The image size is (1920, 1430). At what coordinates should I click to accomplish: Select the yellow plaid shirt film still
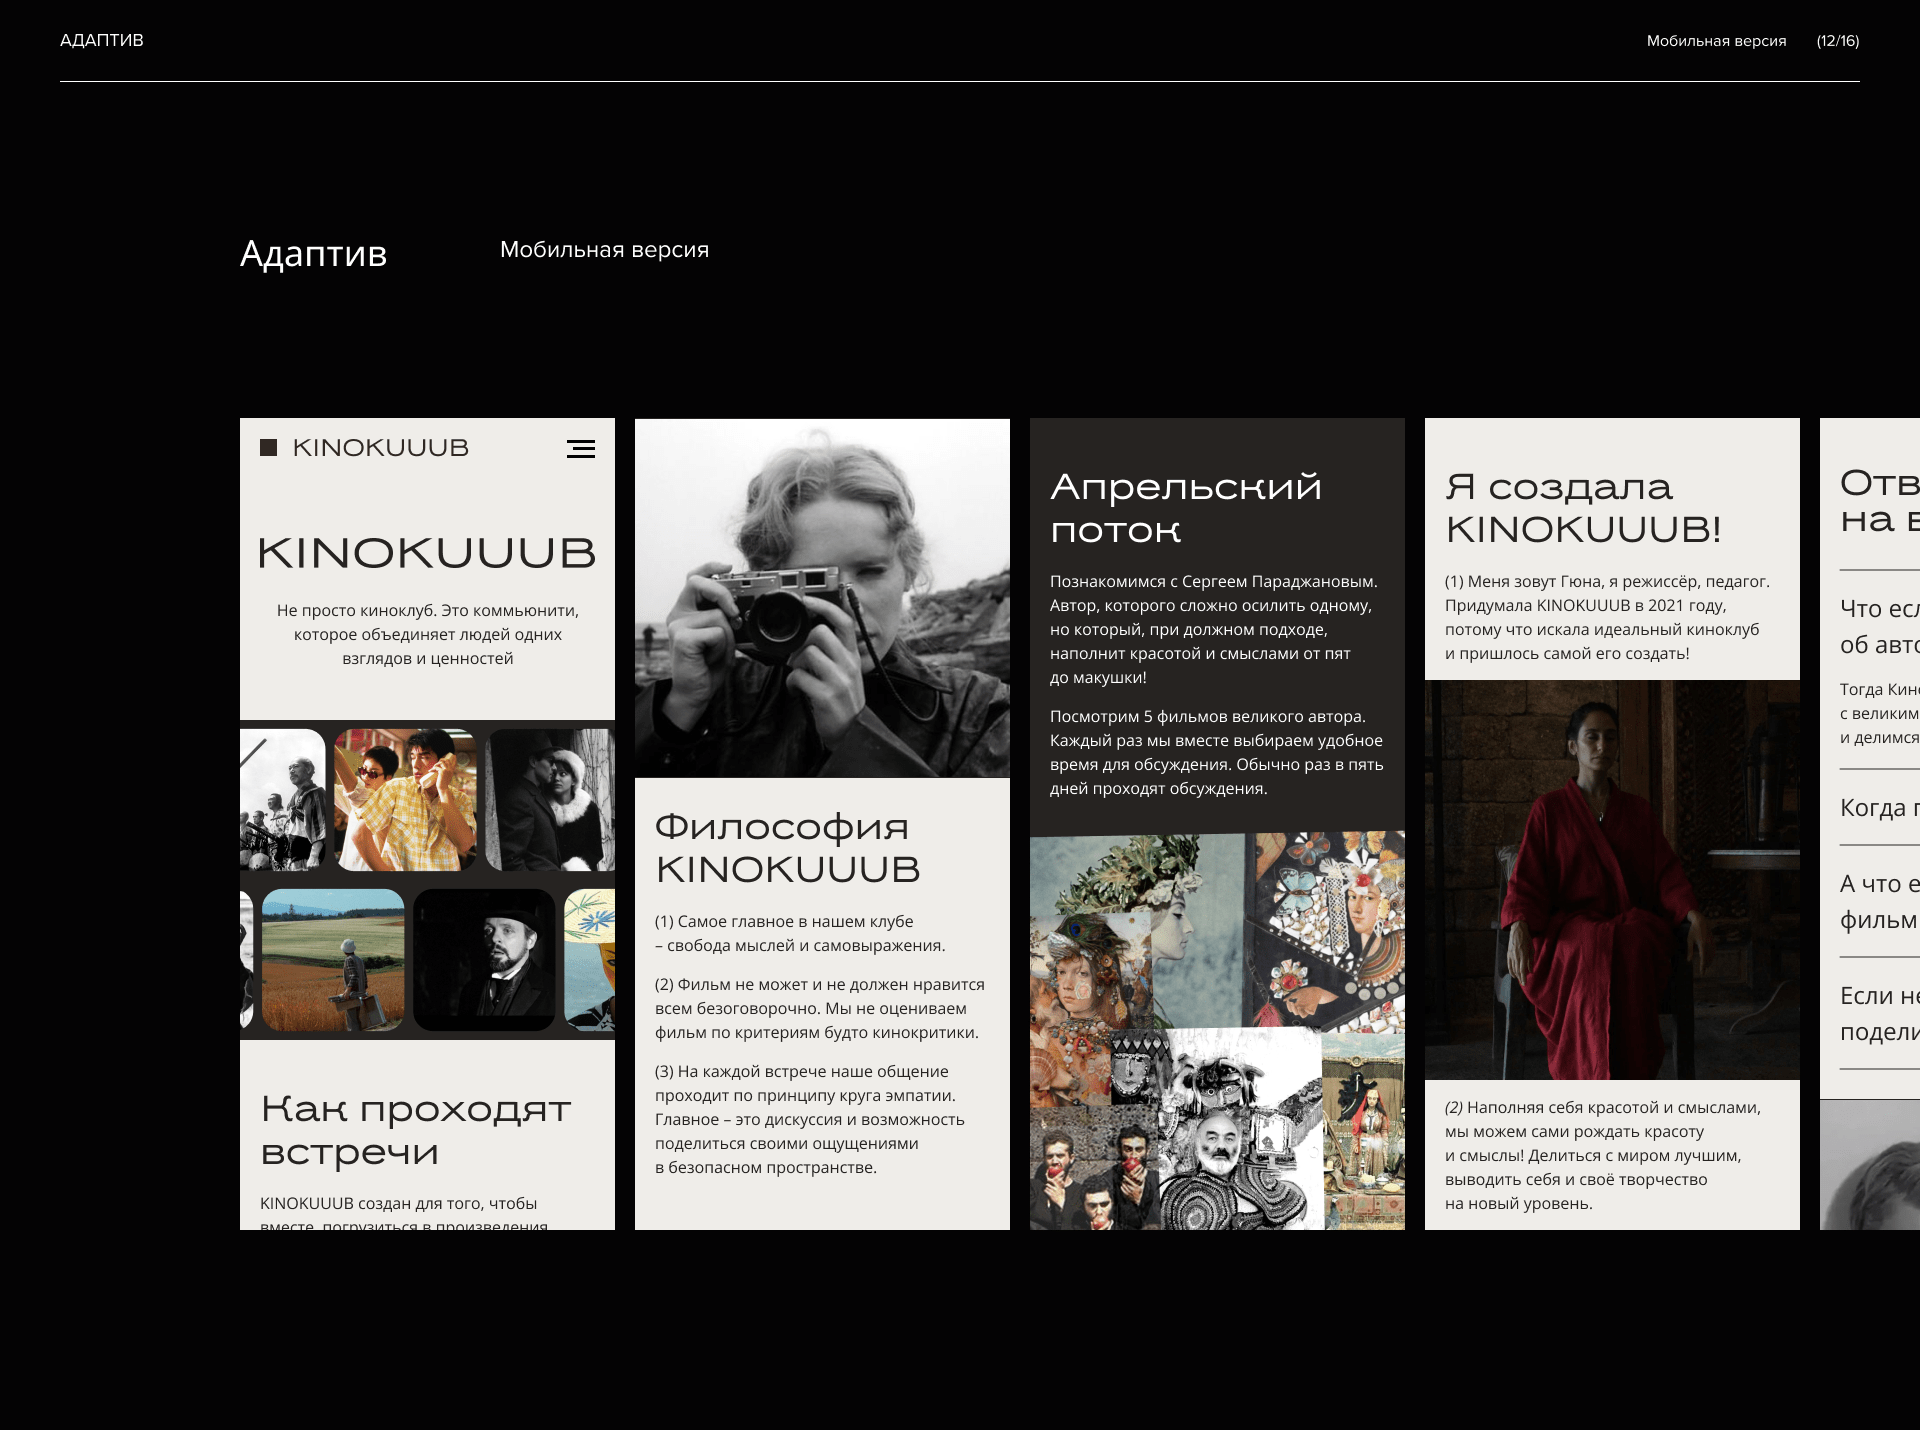(405, 800)
